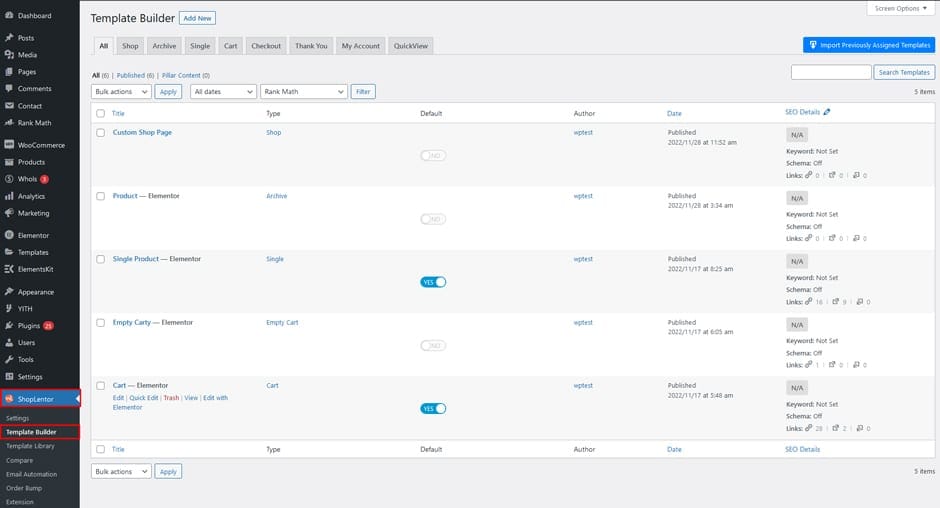Click the Add New button
Screen dimensions: 940x508
[x=197, y=18]
